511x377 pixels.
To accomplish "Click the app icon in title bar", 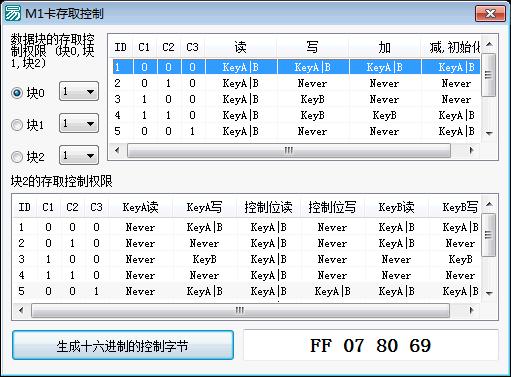I will coord(12,13).
